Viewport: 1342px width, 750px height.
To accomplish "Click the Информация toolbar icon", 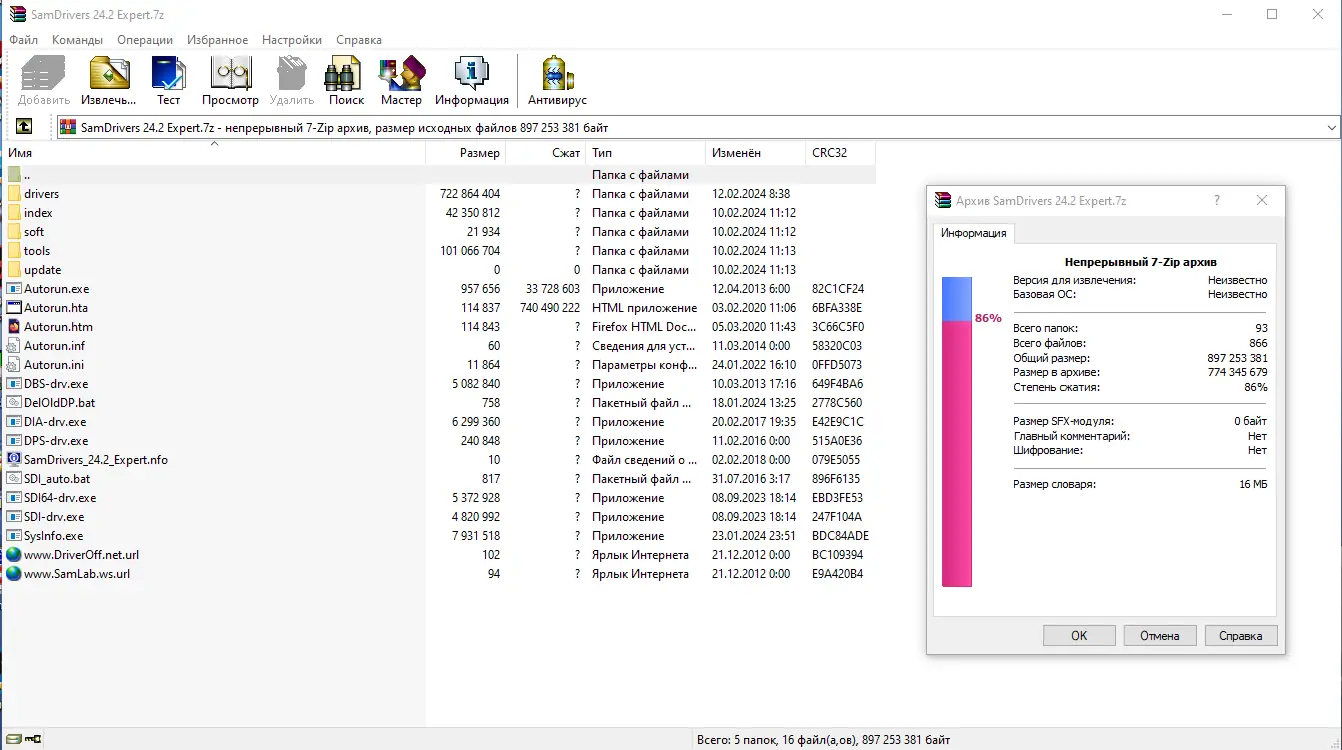I will [471, 73].
